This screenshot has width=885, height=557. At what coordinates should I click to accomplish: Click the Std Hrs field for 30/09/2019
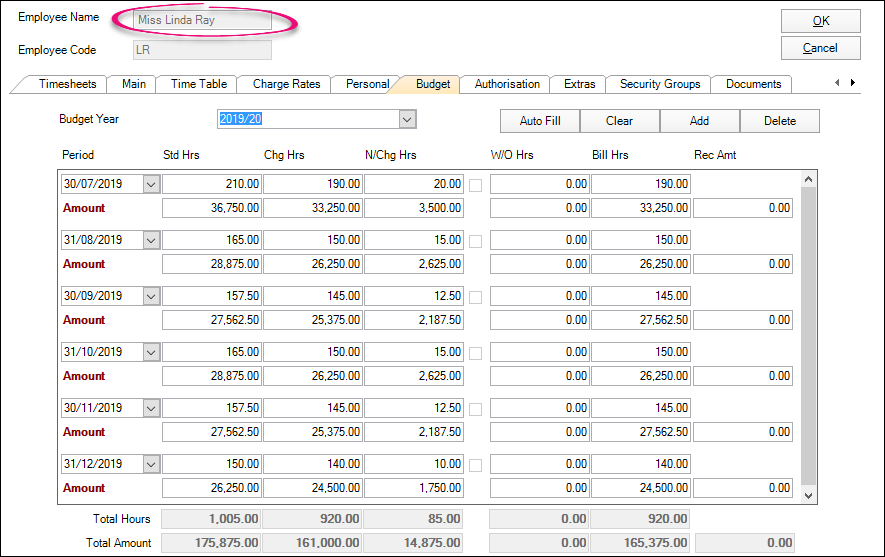click(212, 296)
